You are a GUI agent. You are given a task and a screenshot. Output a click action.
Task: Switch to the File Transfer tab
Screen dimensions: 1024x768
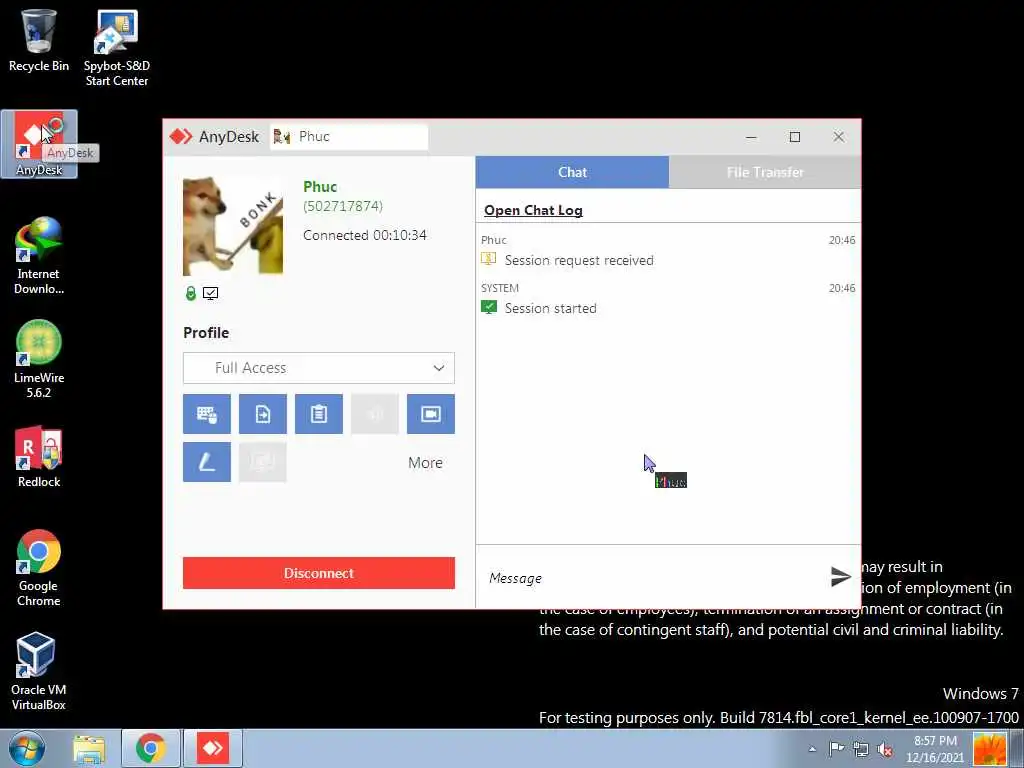pyautogui.click(x=765, y=172)
